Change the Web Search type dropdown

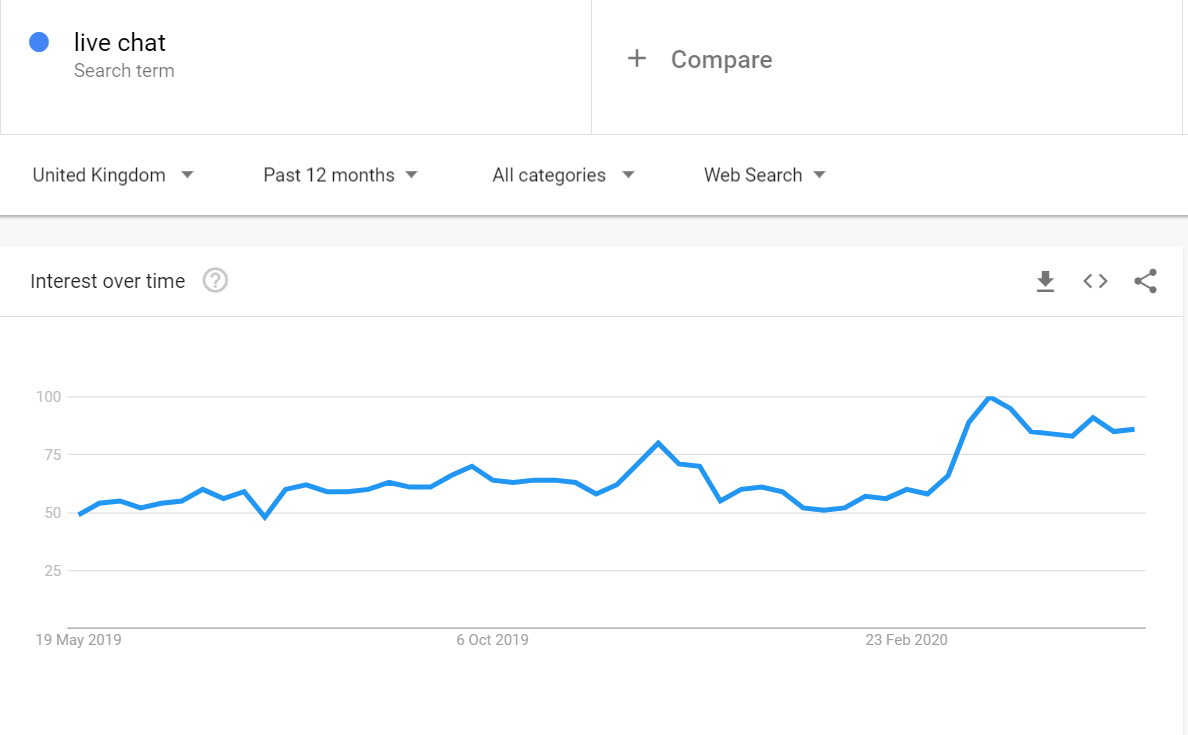point(764,175)
